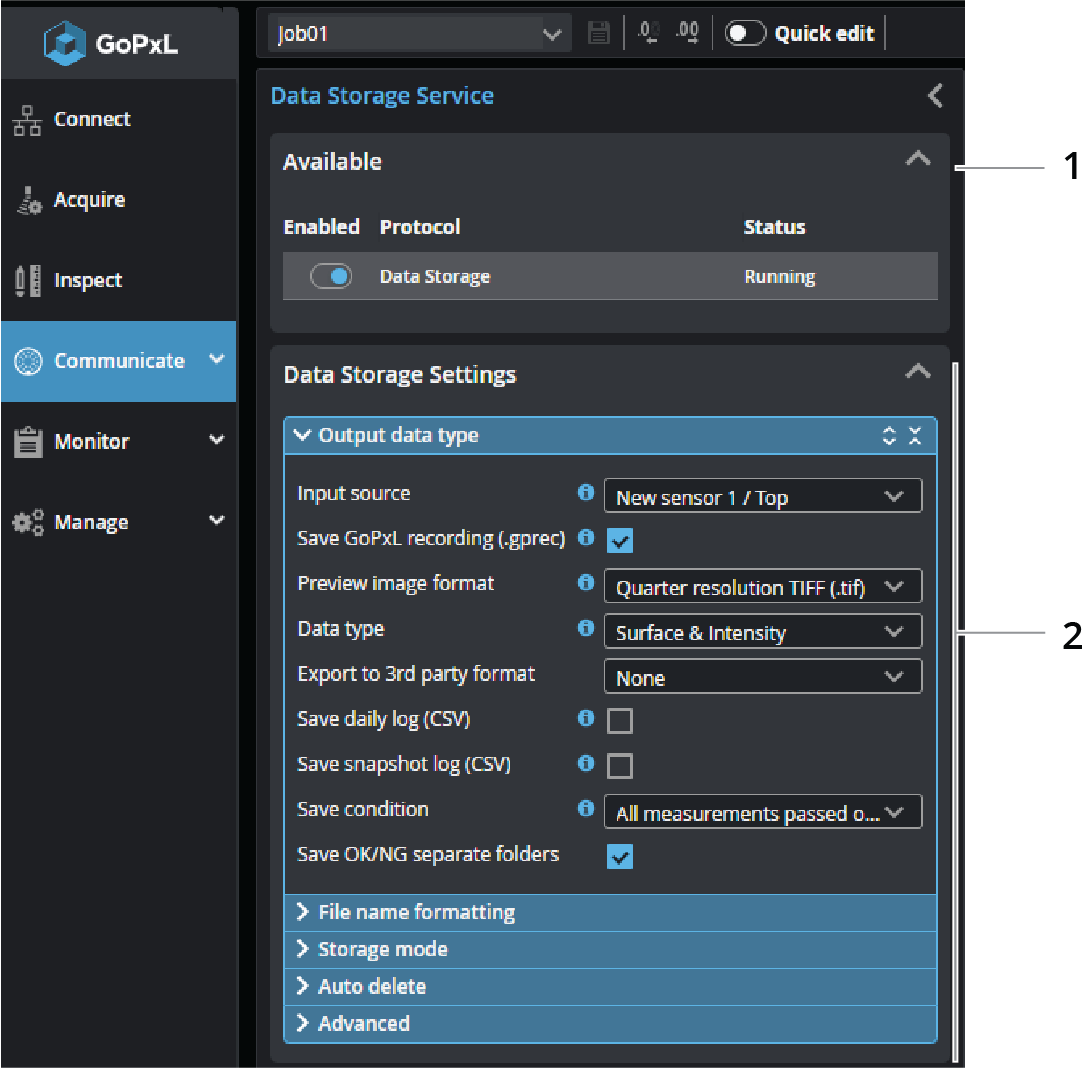Click the increase decimal places icon

(687, 33)
